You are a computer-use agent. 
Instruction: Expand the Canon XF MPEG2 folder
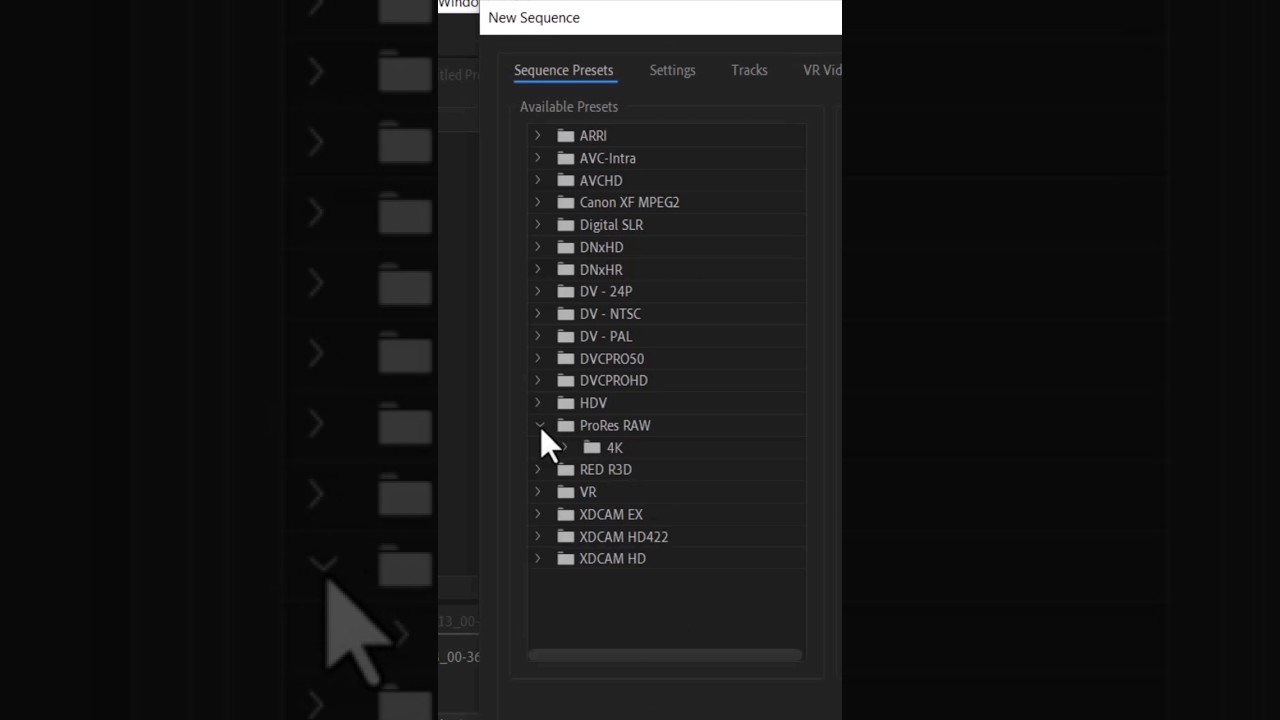[537, 202]
